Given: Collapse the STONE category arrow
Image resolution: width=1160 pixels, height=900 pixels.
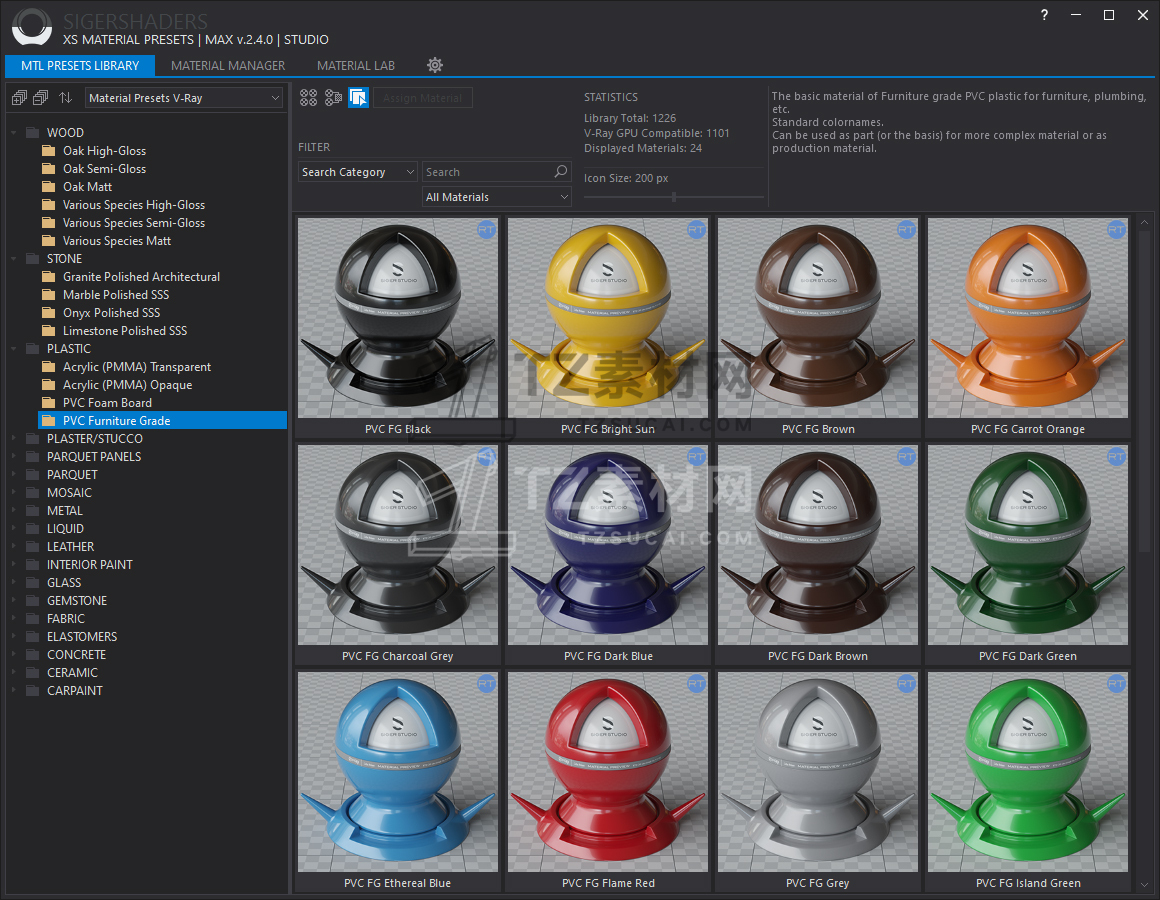Looking at the screenshot, I should coord(14,259).
